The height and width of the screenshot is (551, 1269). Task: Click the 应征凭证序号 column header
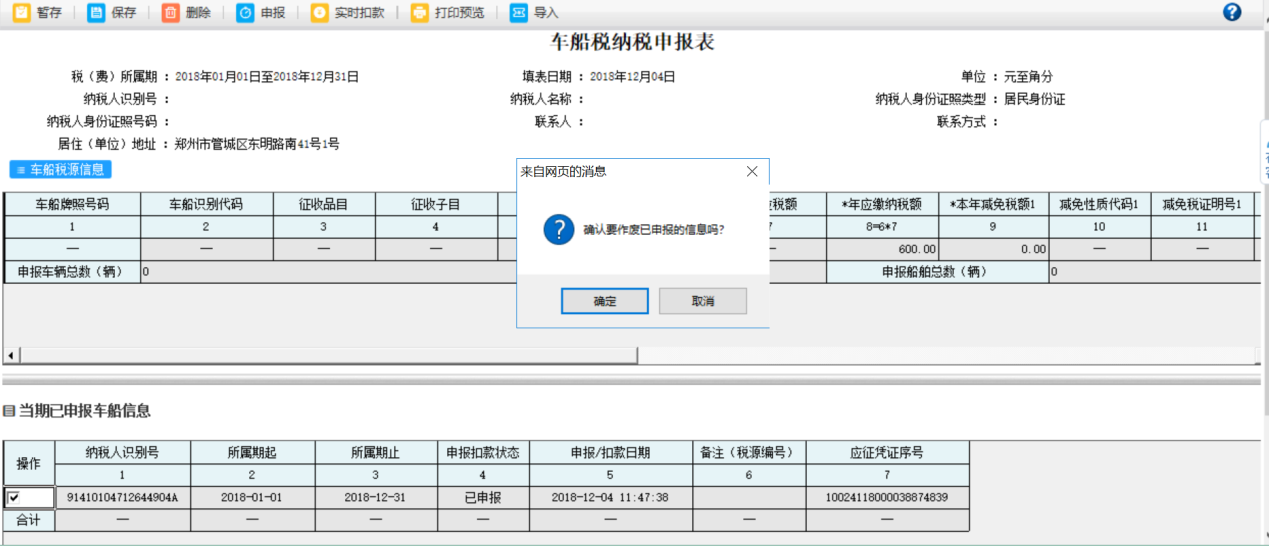[x=887, y=453]
